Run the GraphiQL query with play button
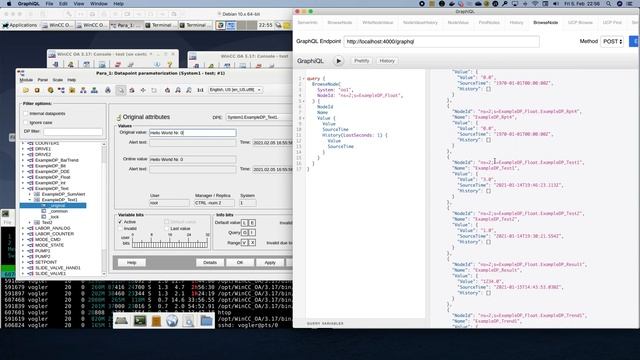Image resolution: width=640 pixels, height=360 pixels. tap(338, 61)
